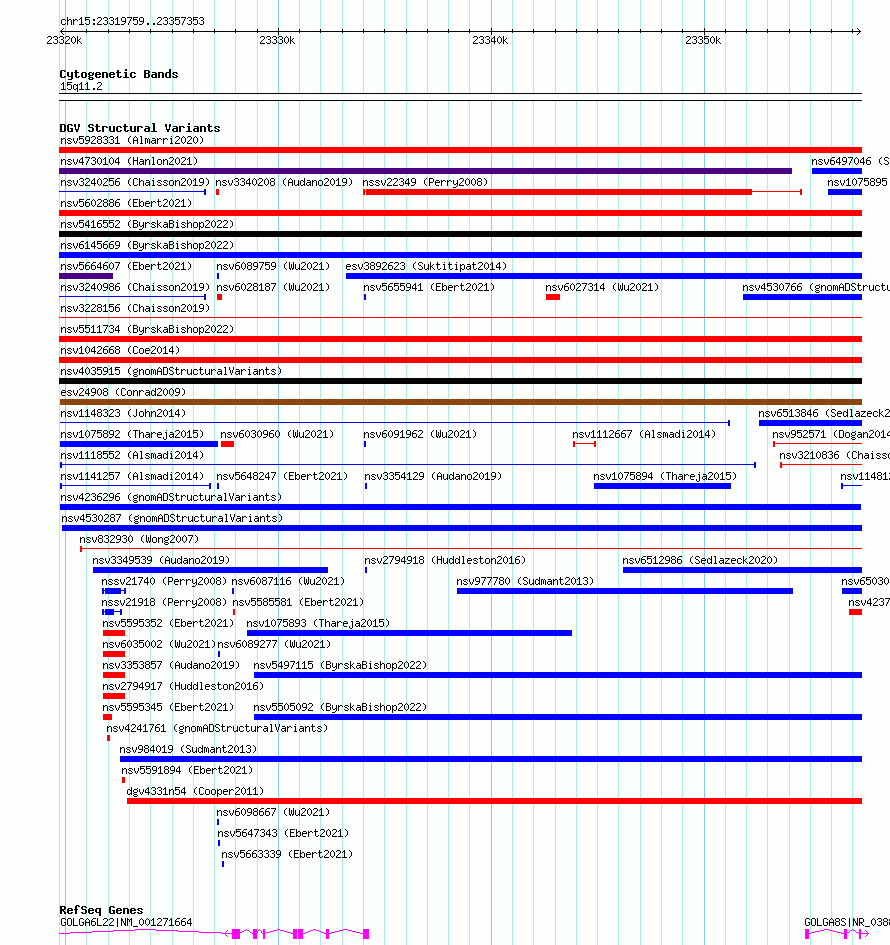Click the 23340k ruler tick label

tap(490, 40)
